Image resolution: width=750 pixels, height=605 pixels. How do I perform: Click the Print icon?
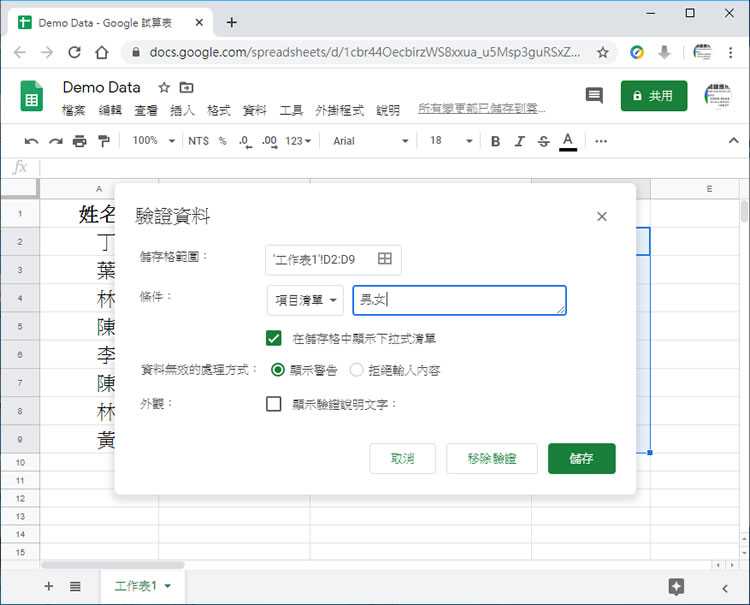pyautogui.click(x=79, y=141)
